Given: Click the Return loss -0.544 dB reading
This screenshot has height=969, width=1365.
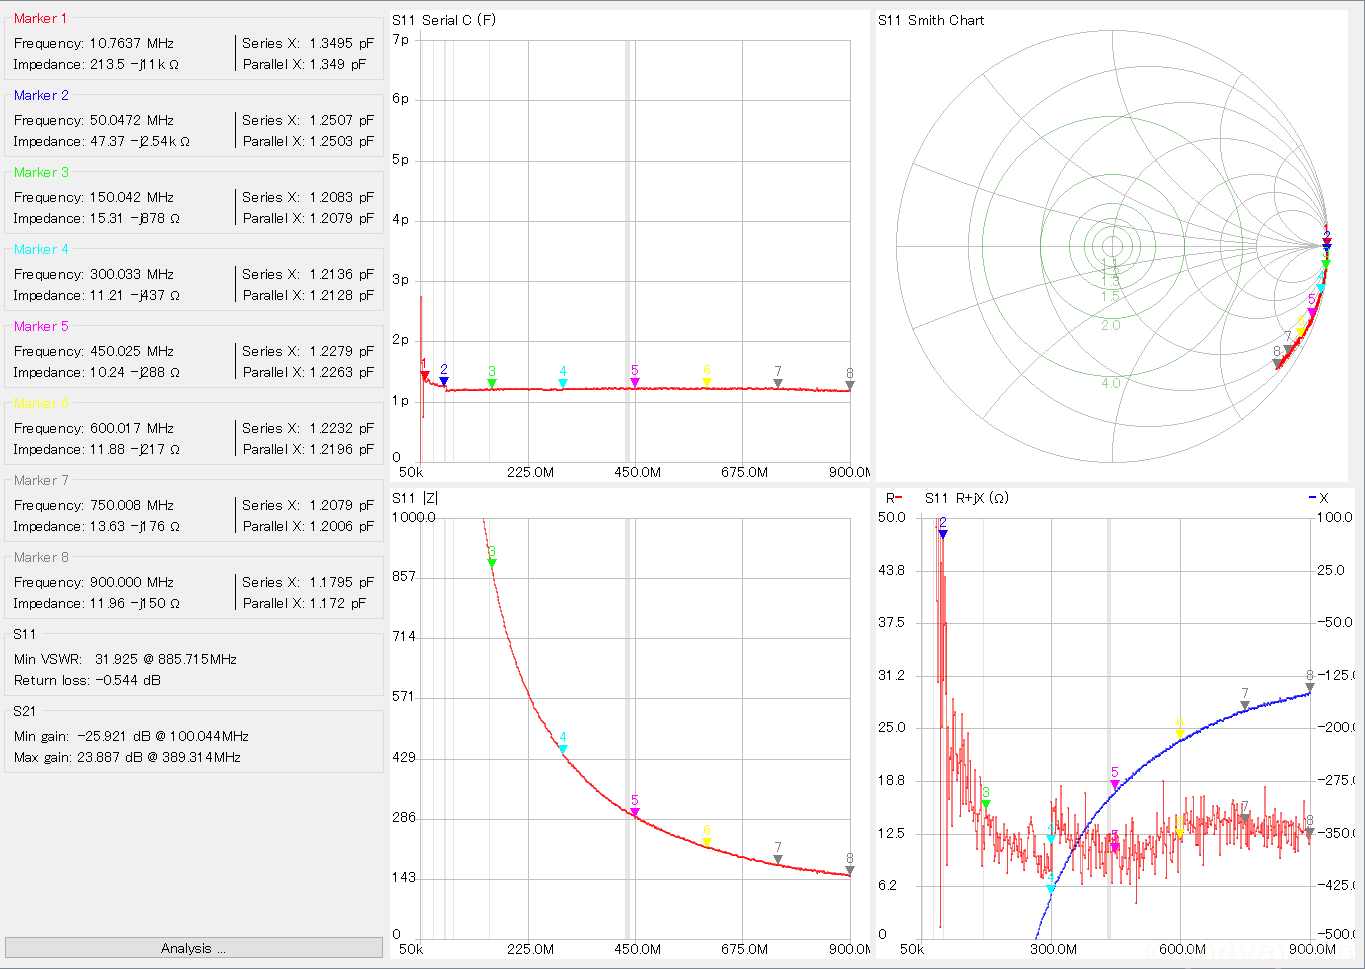Looking at the screenshot, I should tap(87, 680).
